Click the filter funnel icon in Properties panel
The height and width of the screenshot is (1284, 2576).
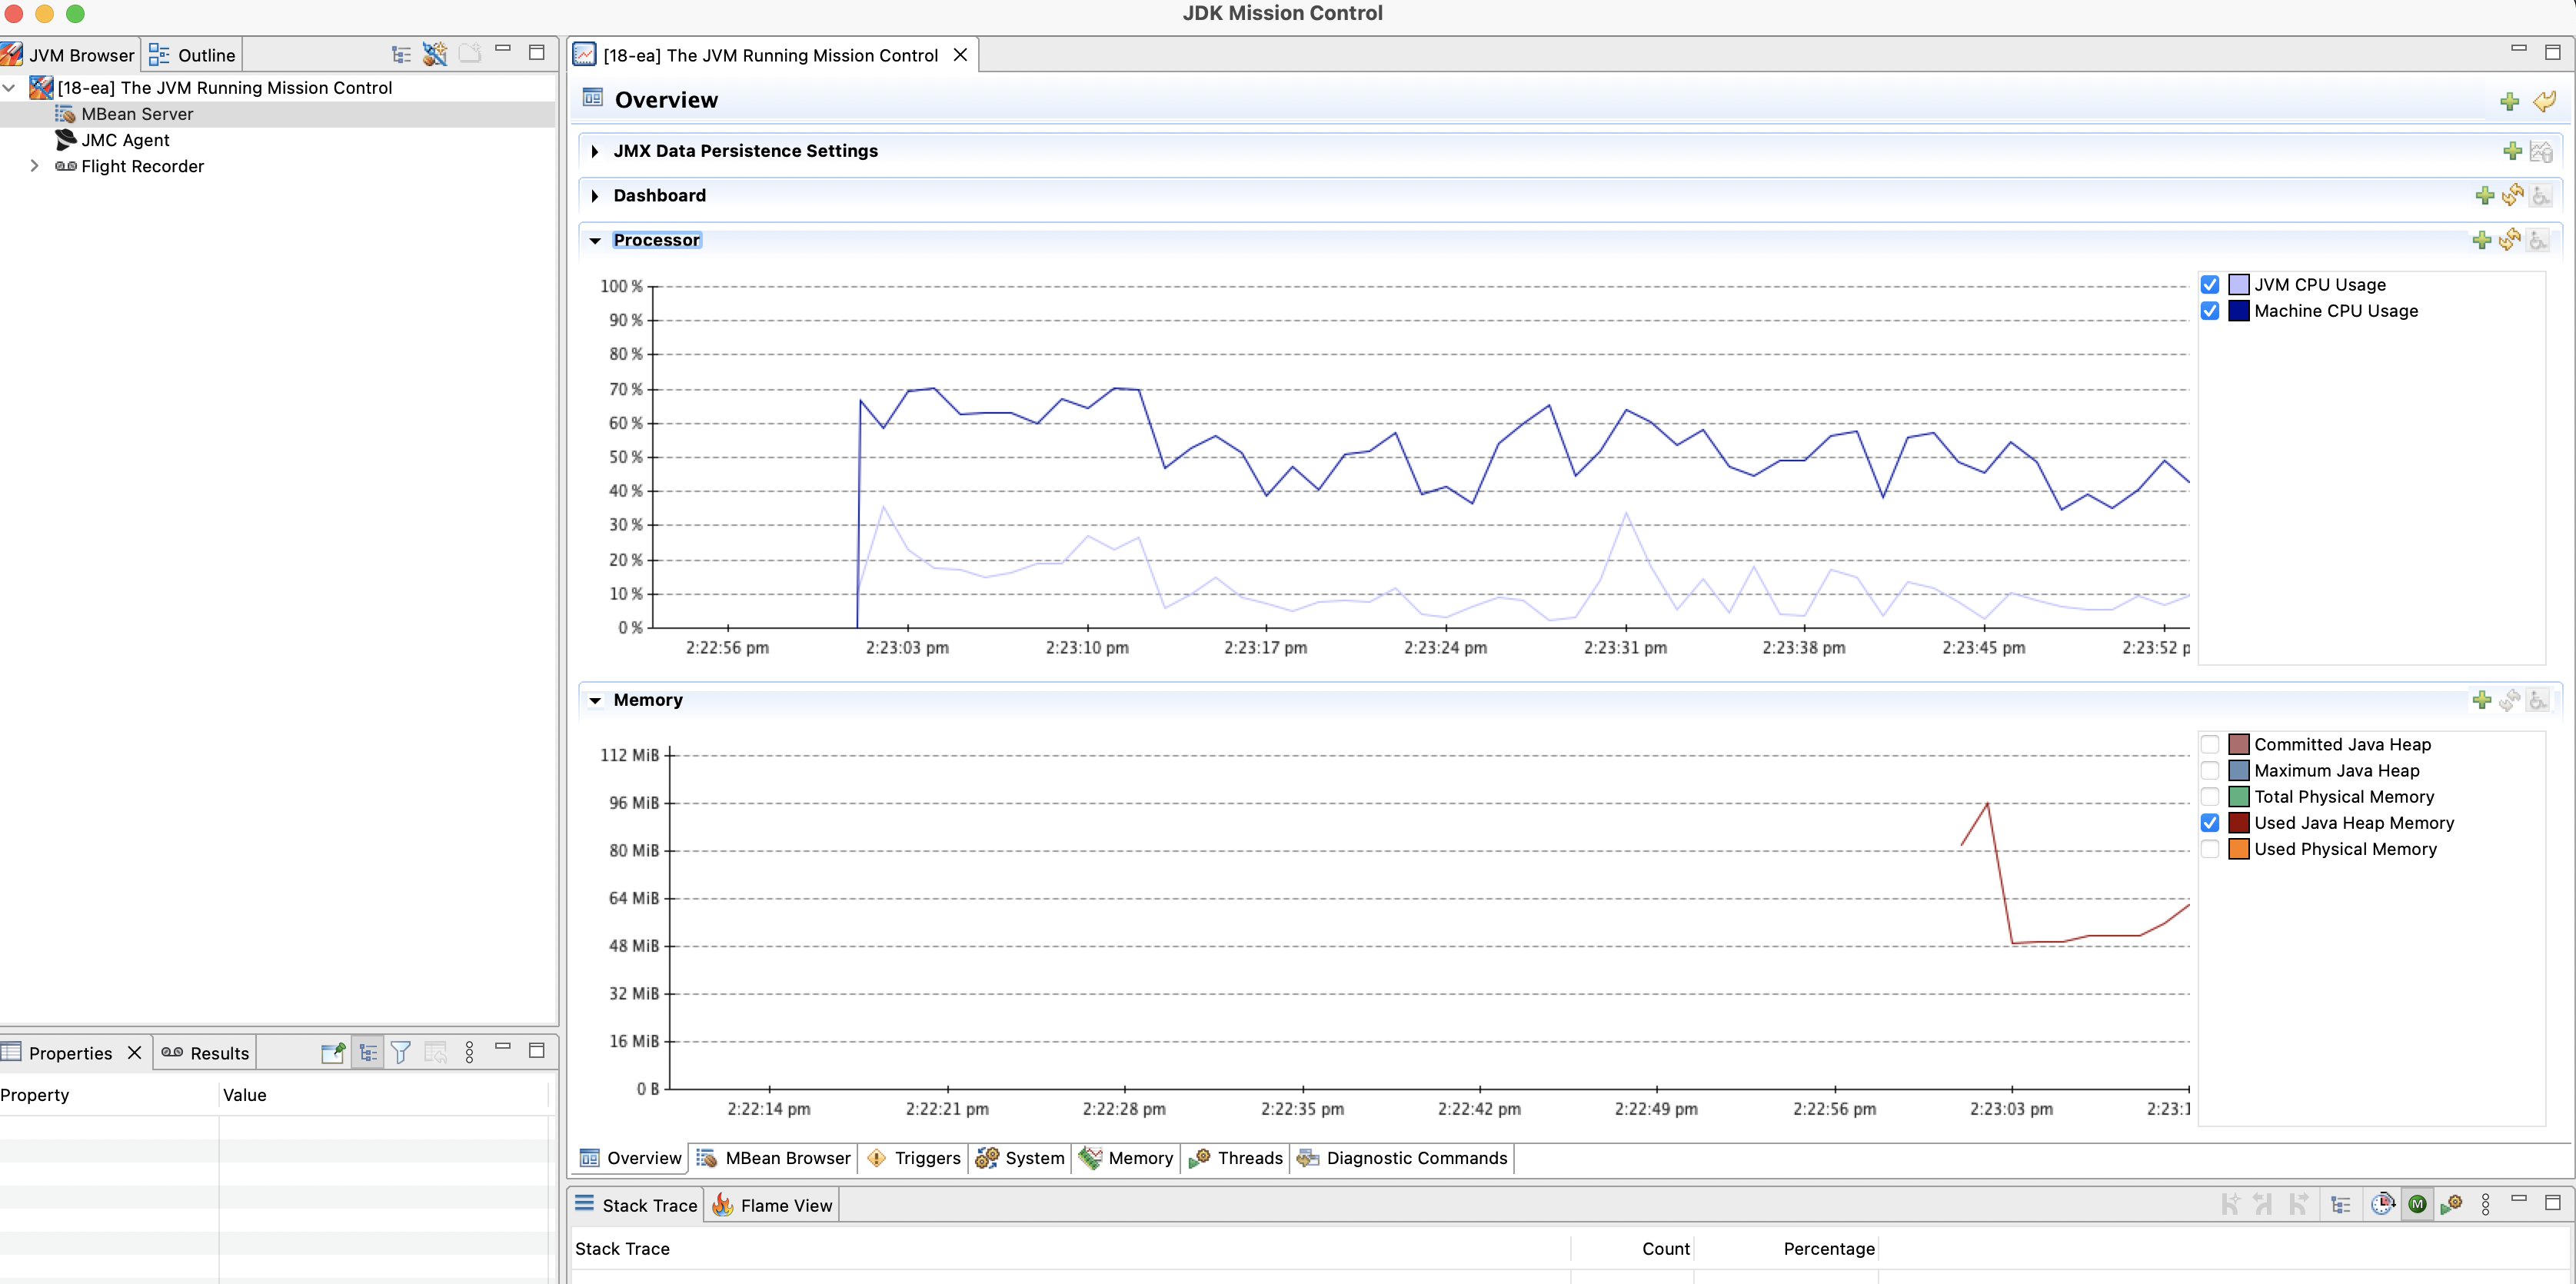coord(401,1052)
